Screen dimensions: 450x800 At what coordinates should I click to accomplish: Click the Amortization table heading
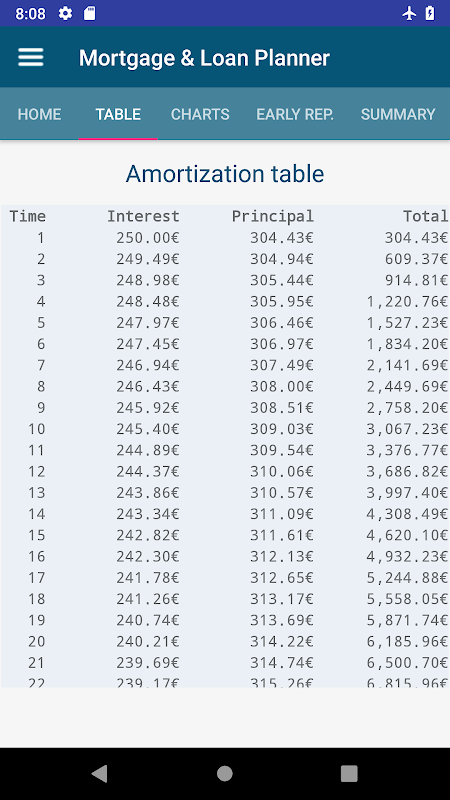[225, 174]
